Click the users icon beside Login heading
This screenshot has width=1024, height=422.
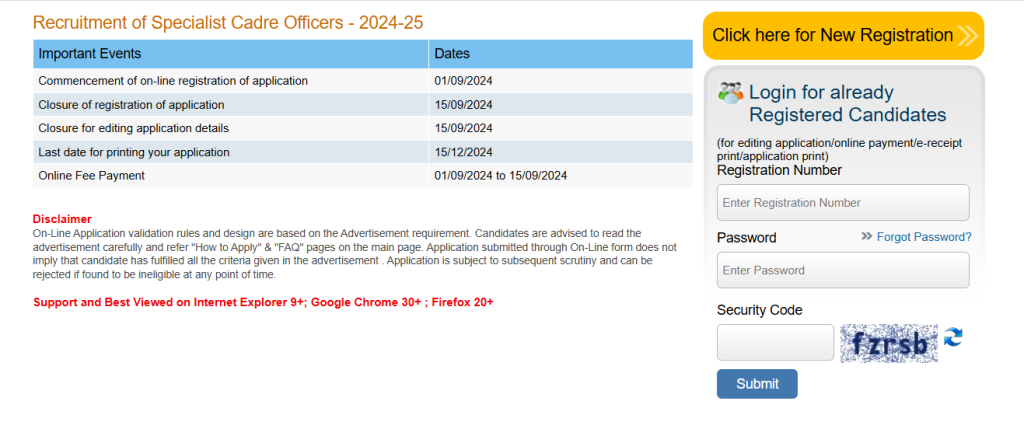tap(731, 92)
